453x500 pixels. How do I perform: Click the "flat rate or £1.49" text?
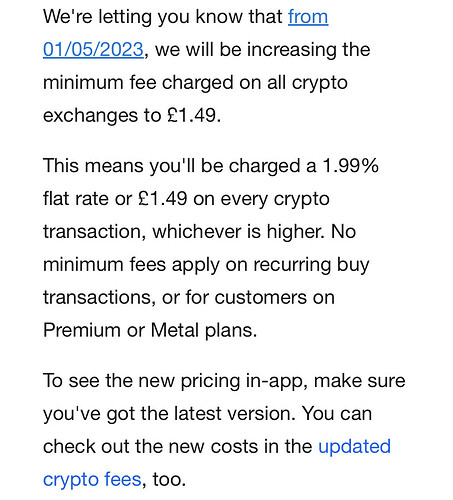[x=115, y=198]
